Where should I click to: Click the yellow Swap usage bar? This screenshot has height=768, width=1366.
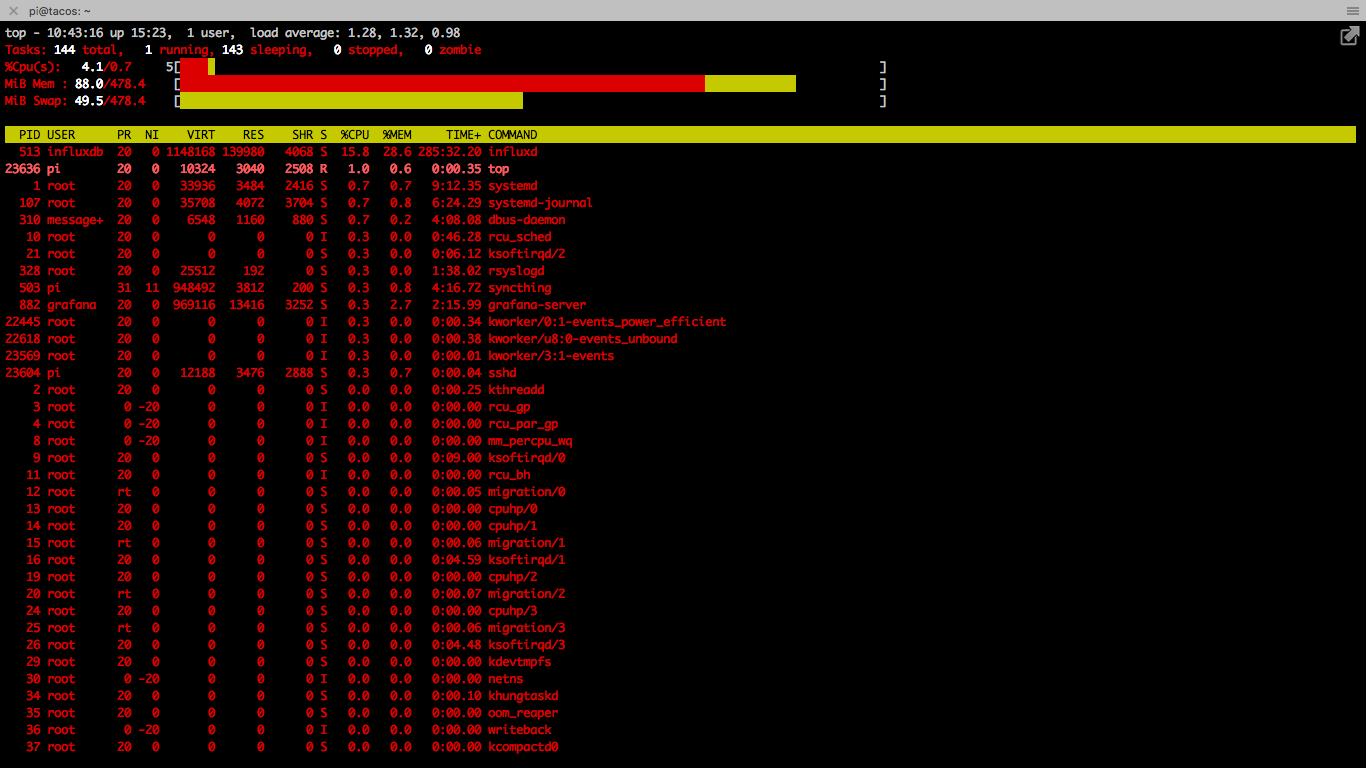pyautogui.click(x=351, y=101)
